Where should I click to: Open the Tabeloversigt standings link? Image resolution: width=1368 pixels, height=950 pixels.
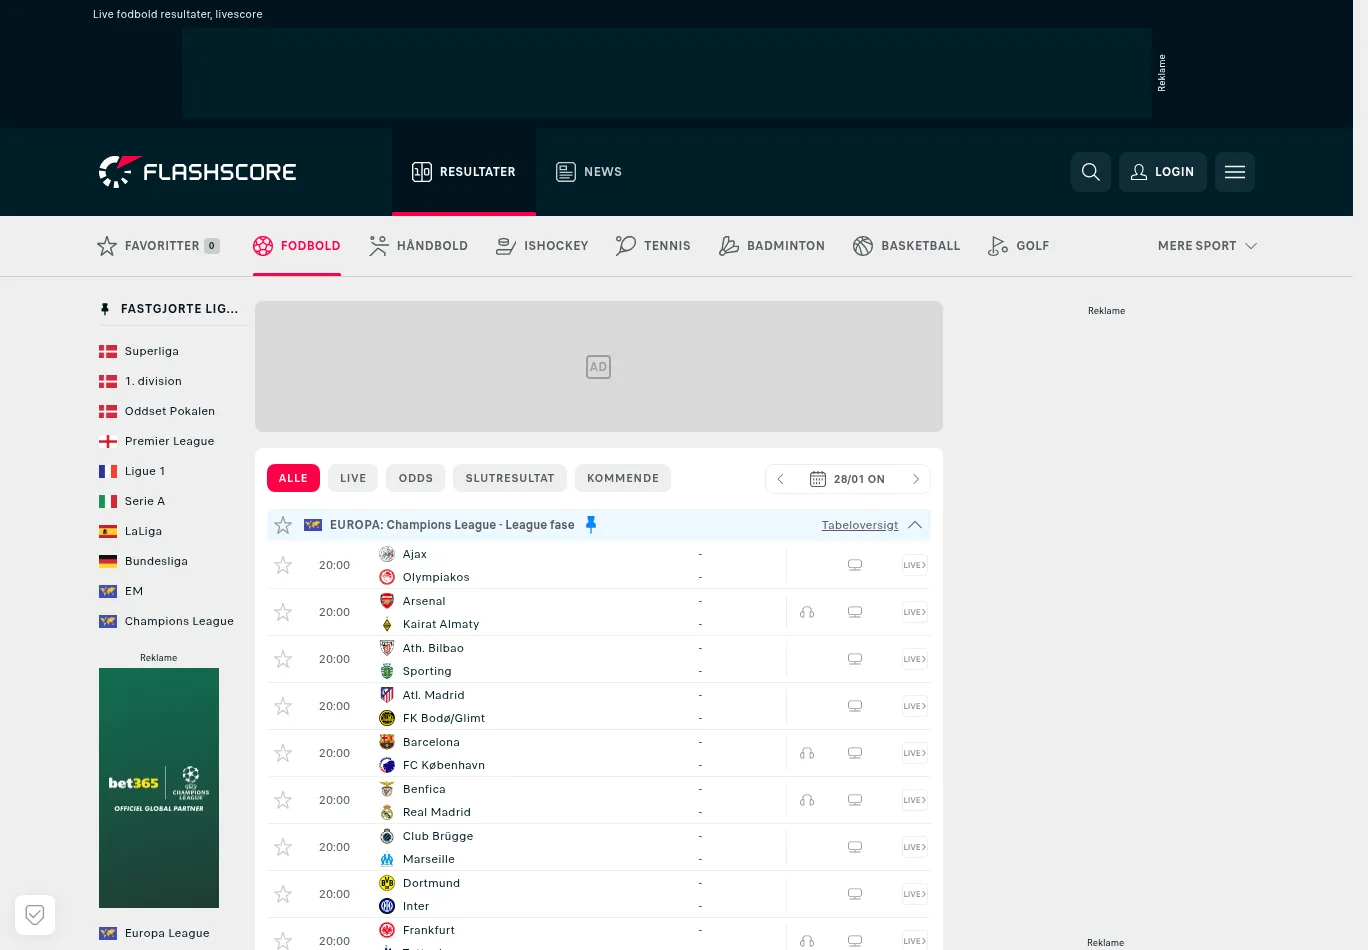[859, 524]
